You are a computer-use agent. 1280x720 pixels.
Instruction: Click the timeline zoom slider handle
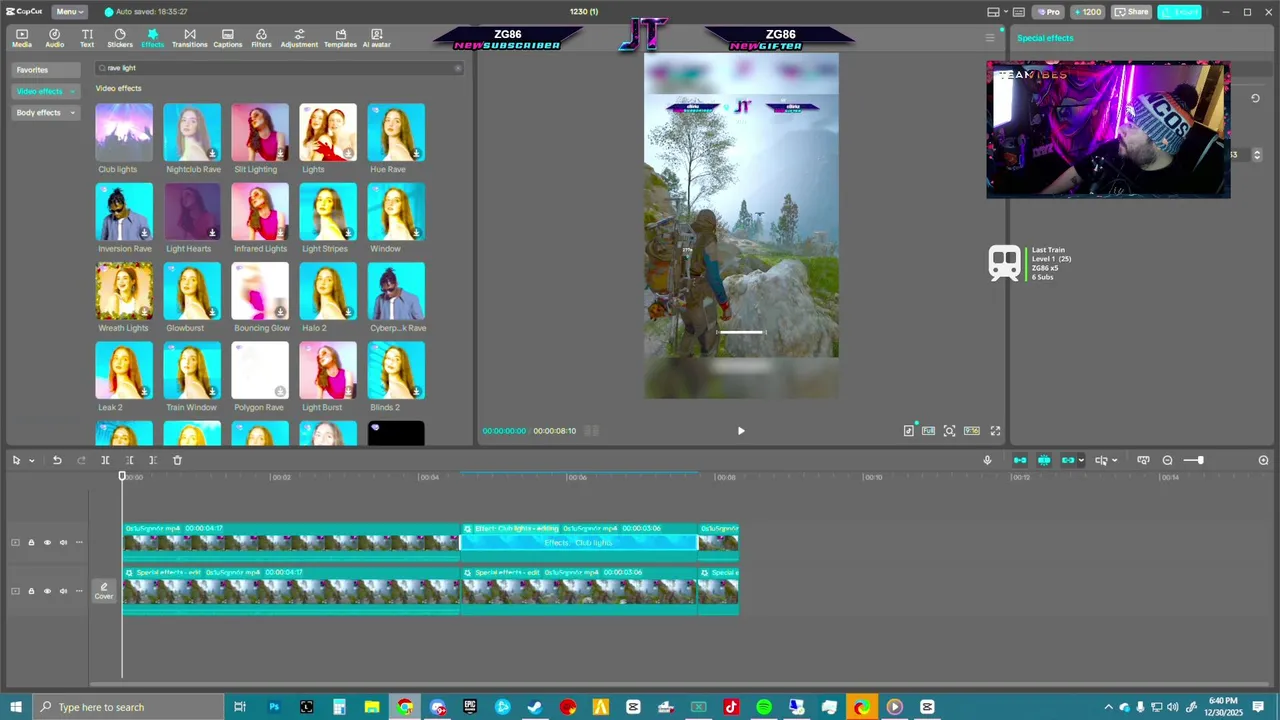click(1200, 460)
